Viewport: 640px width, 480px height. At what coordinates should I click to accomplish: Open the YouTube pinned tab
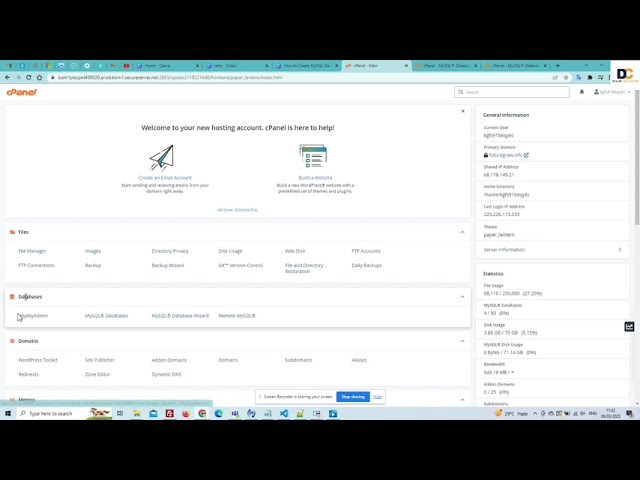(126, 66)
